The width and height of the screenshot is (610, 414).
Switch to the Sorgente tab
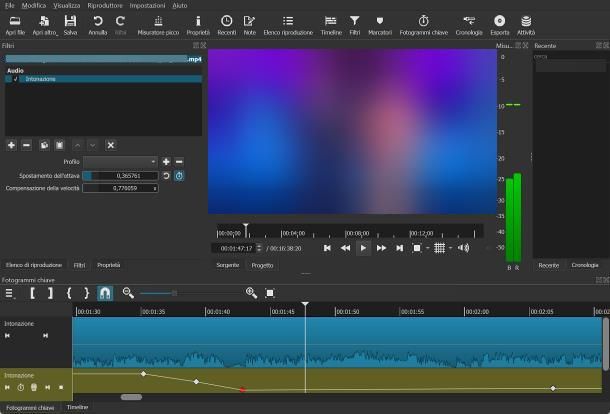228,265
